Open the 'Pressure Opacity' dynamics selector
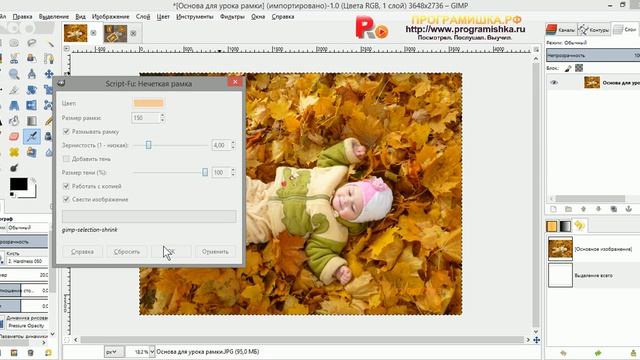Screen dimensions: 640x360 (26, 325)
